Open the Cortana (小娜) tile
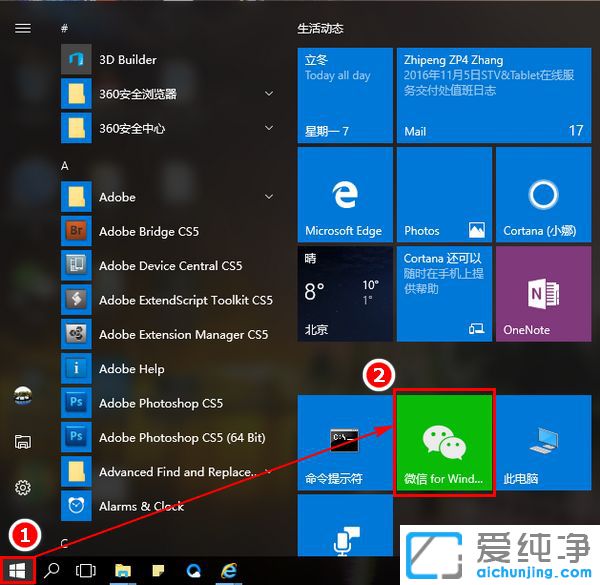The image size is (600, 585). pos(544,195)
